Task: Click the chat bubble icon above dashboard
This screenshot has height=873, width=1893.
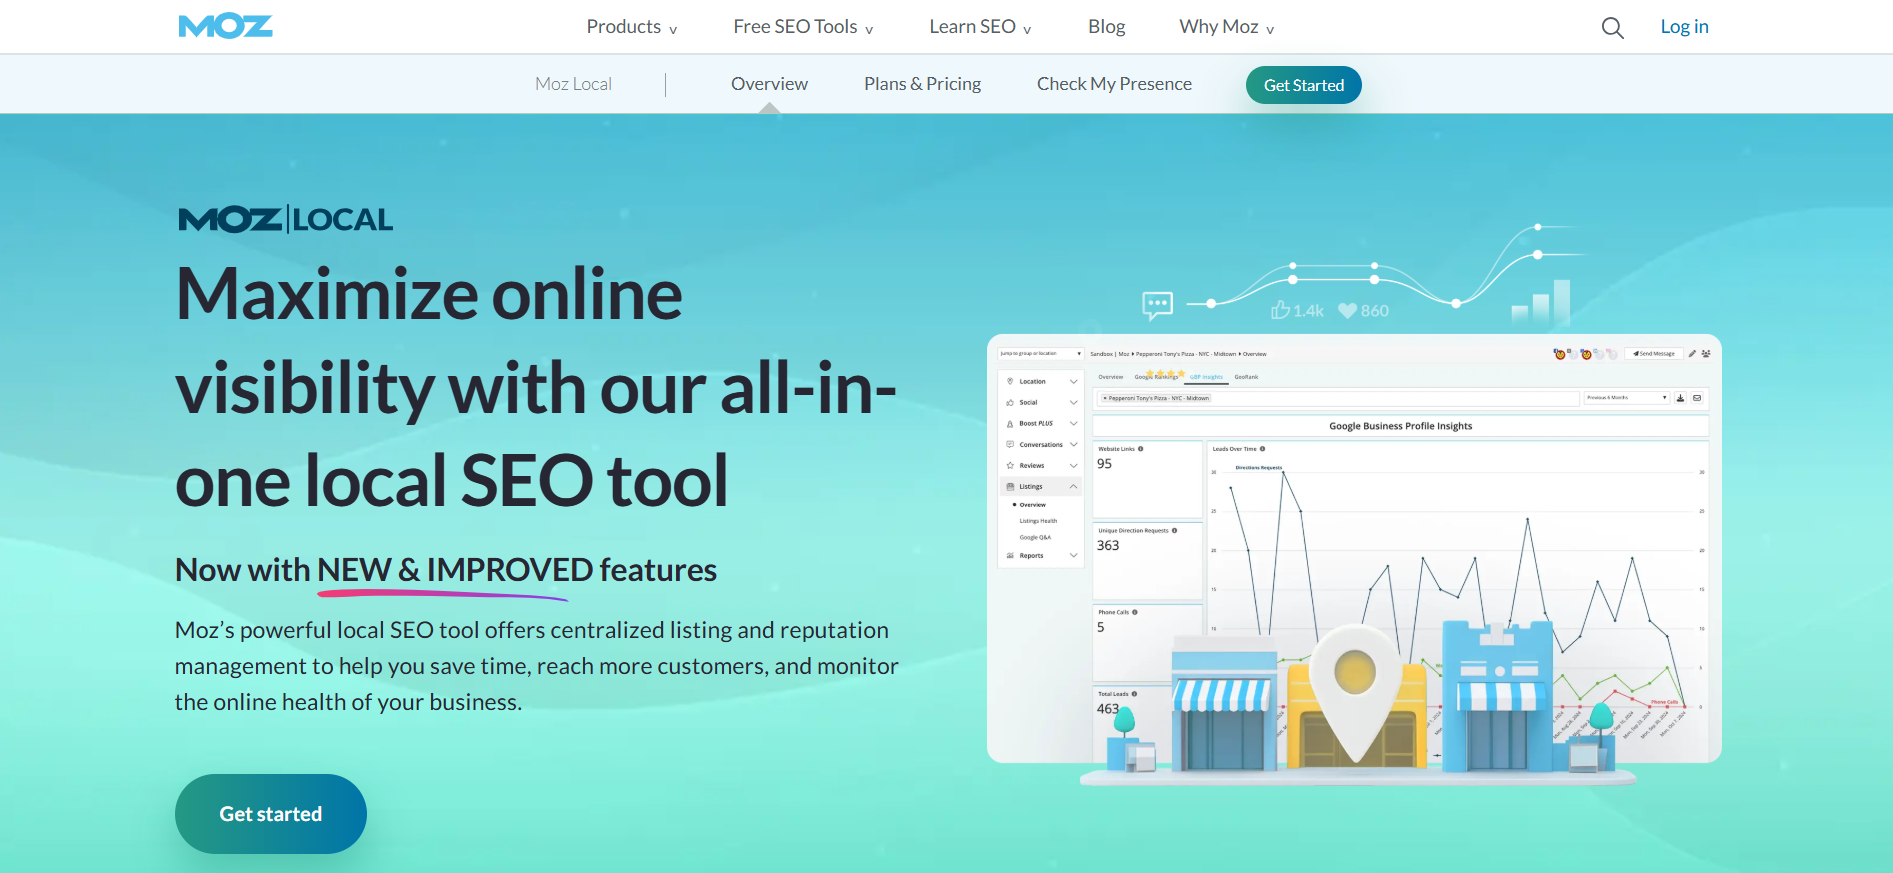Action: click(x=1157, y=305)
